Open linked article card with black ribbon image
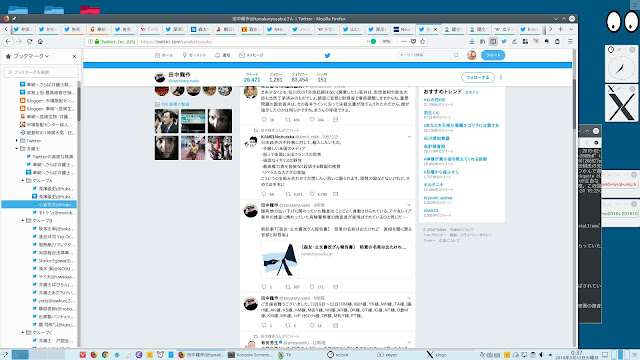The height and width of the screenshot is (360, 640). [x=336, y=260]
